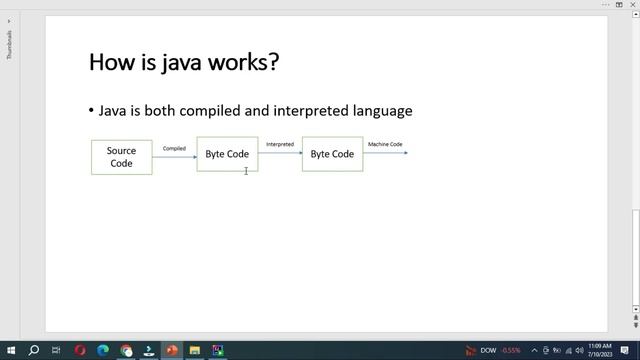The width and height of the screenshot is (640, 360).
Task: Select the first Byte Code box
Action: pyautogui.click(x=227, y=154)
